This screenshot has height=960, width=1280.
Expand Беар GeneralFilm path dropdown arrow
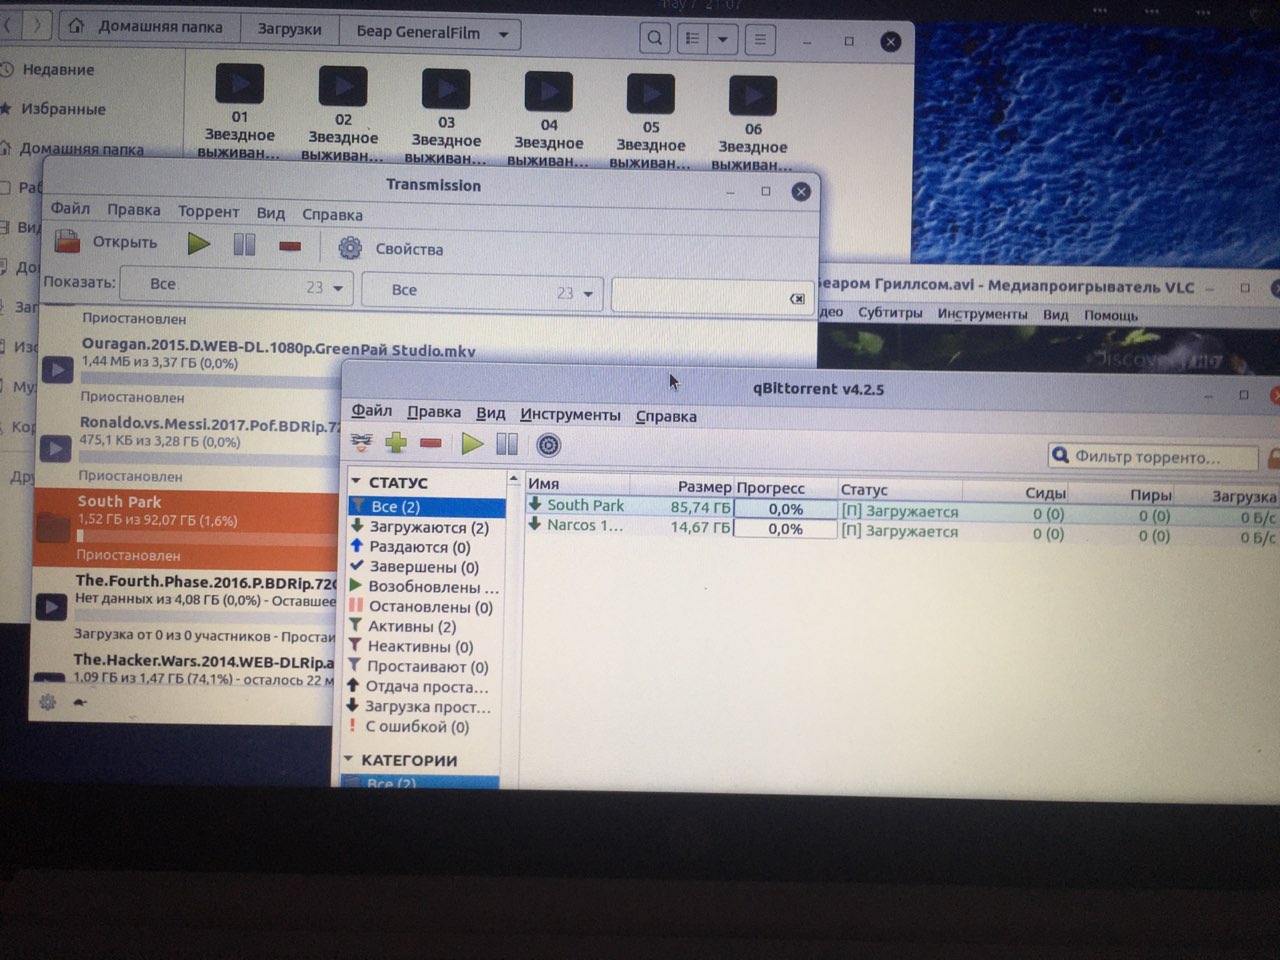(504, 34)
